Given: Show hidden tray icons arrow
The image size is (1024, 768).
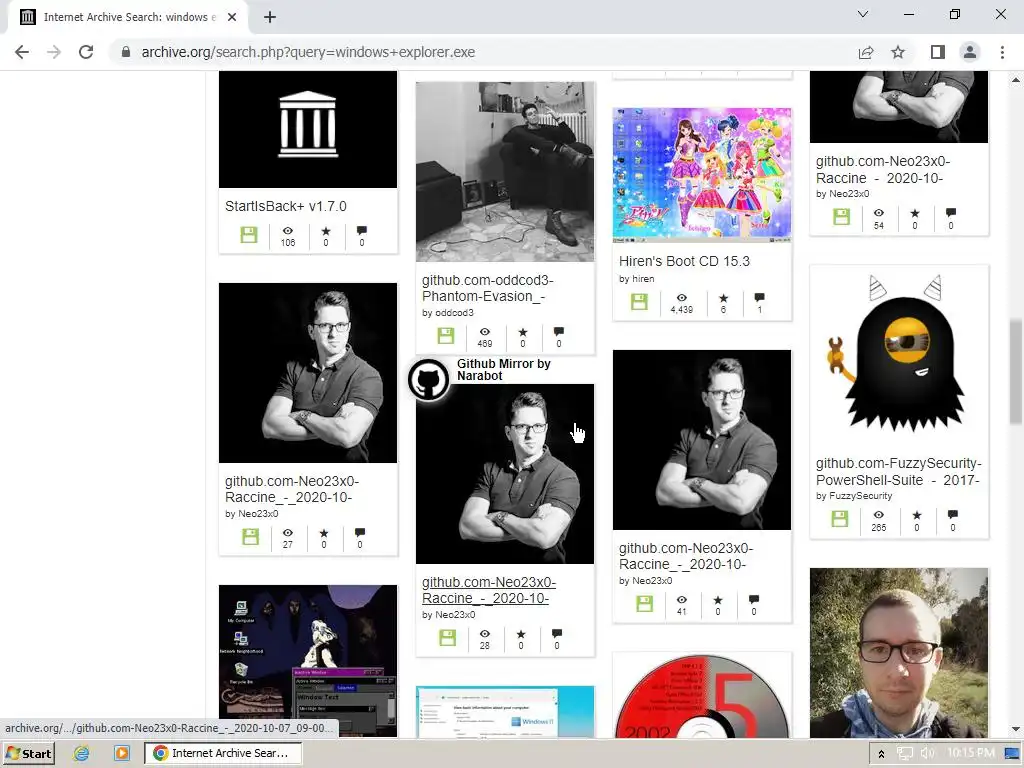Looking at the screenshot, I should 881,754.
